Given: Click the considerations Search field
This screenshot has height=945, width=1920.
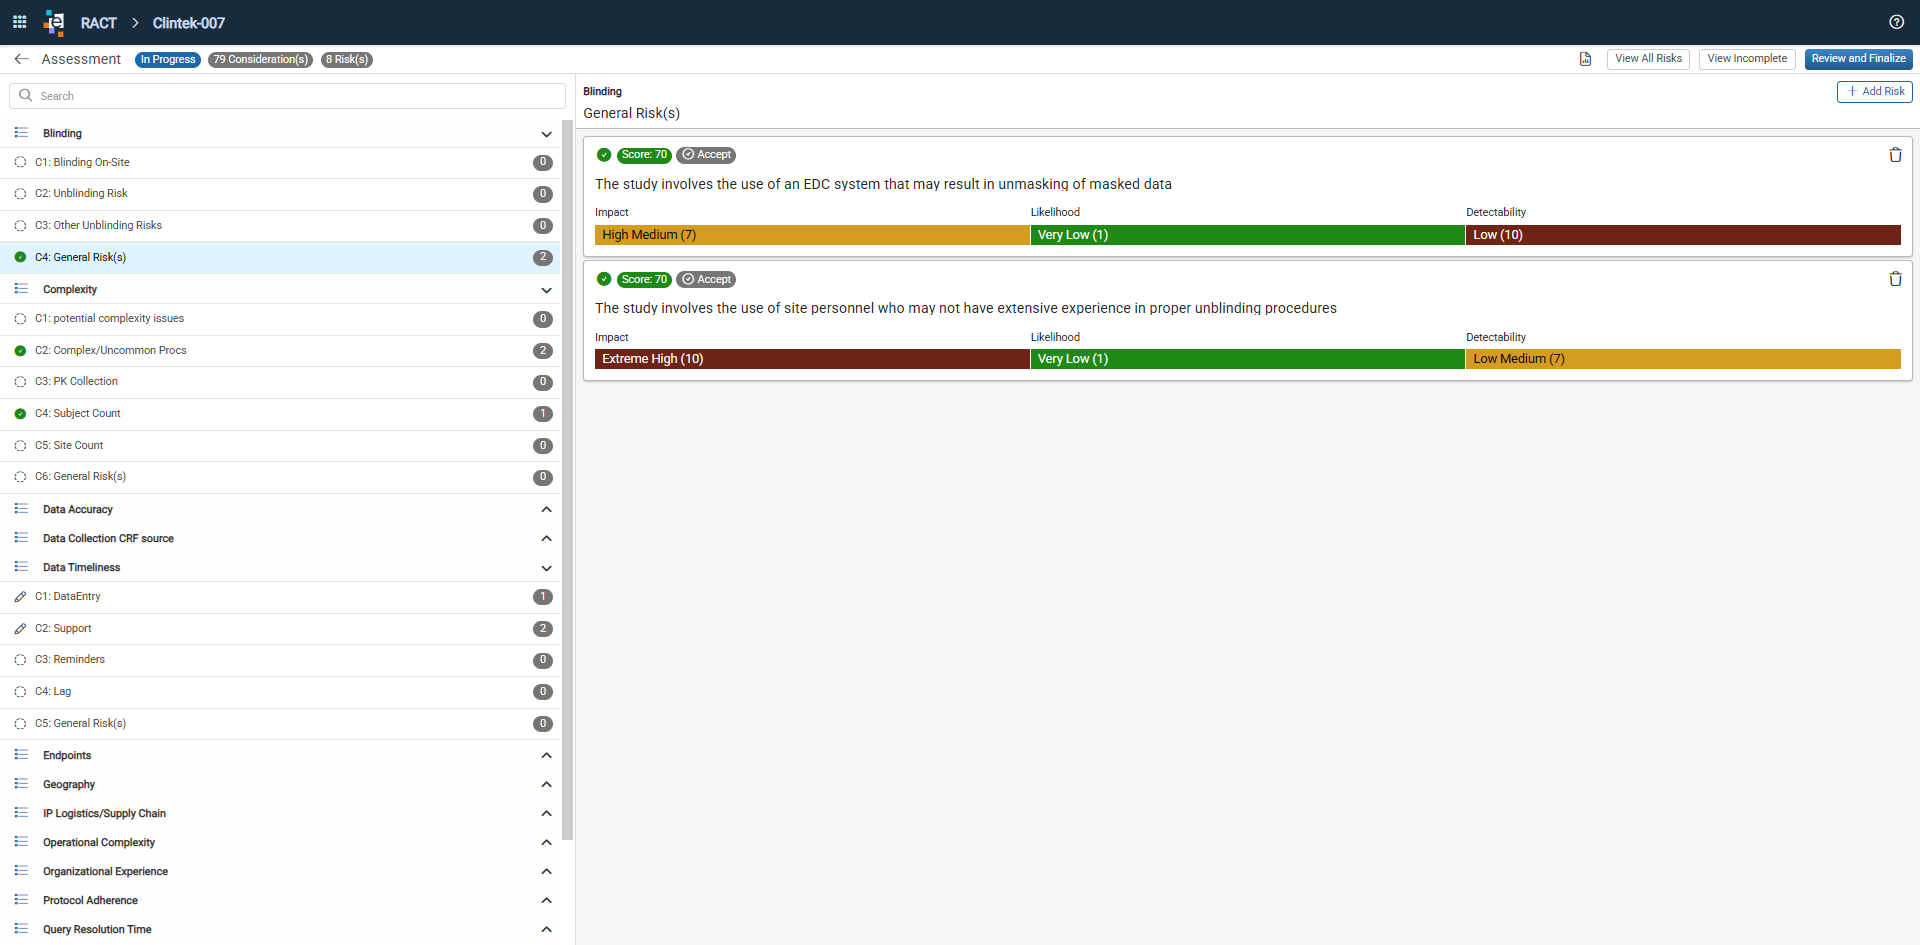Looking at the screenshot, I should point(287,96).
